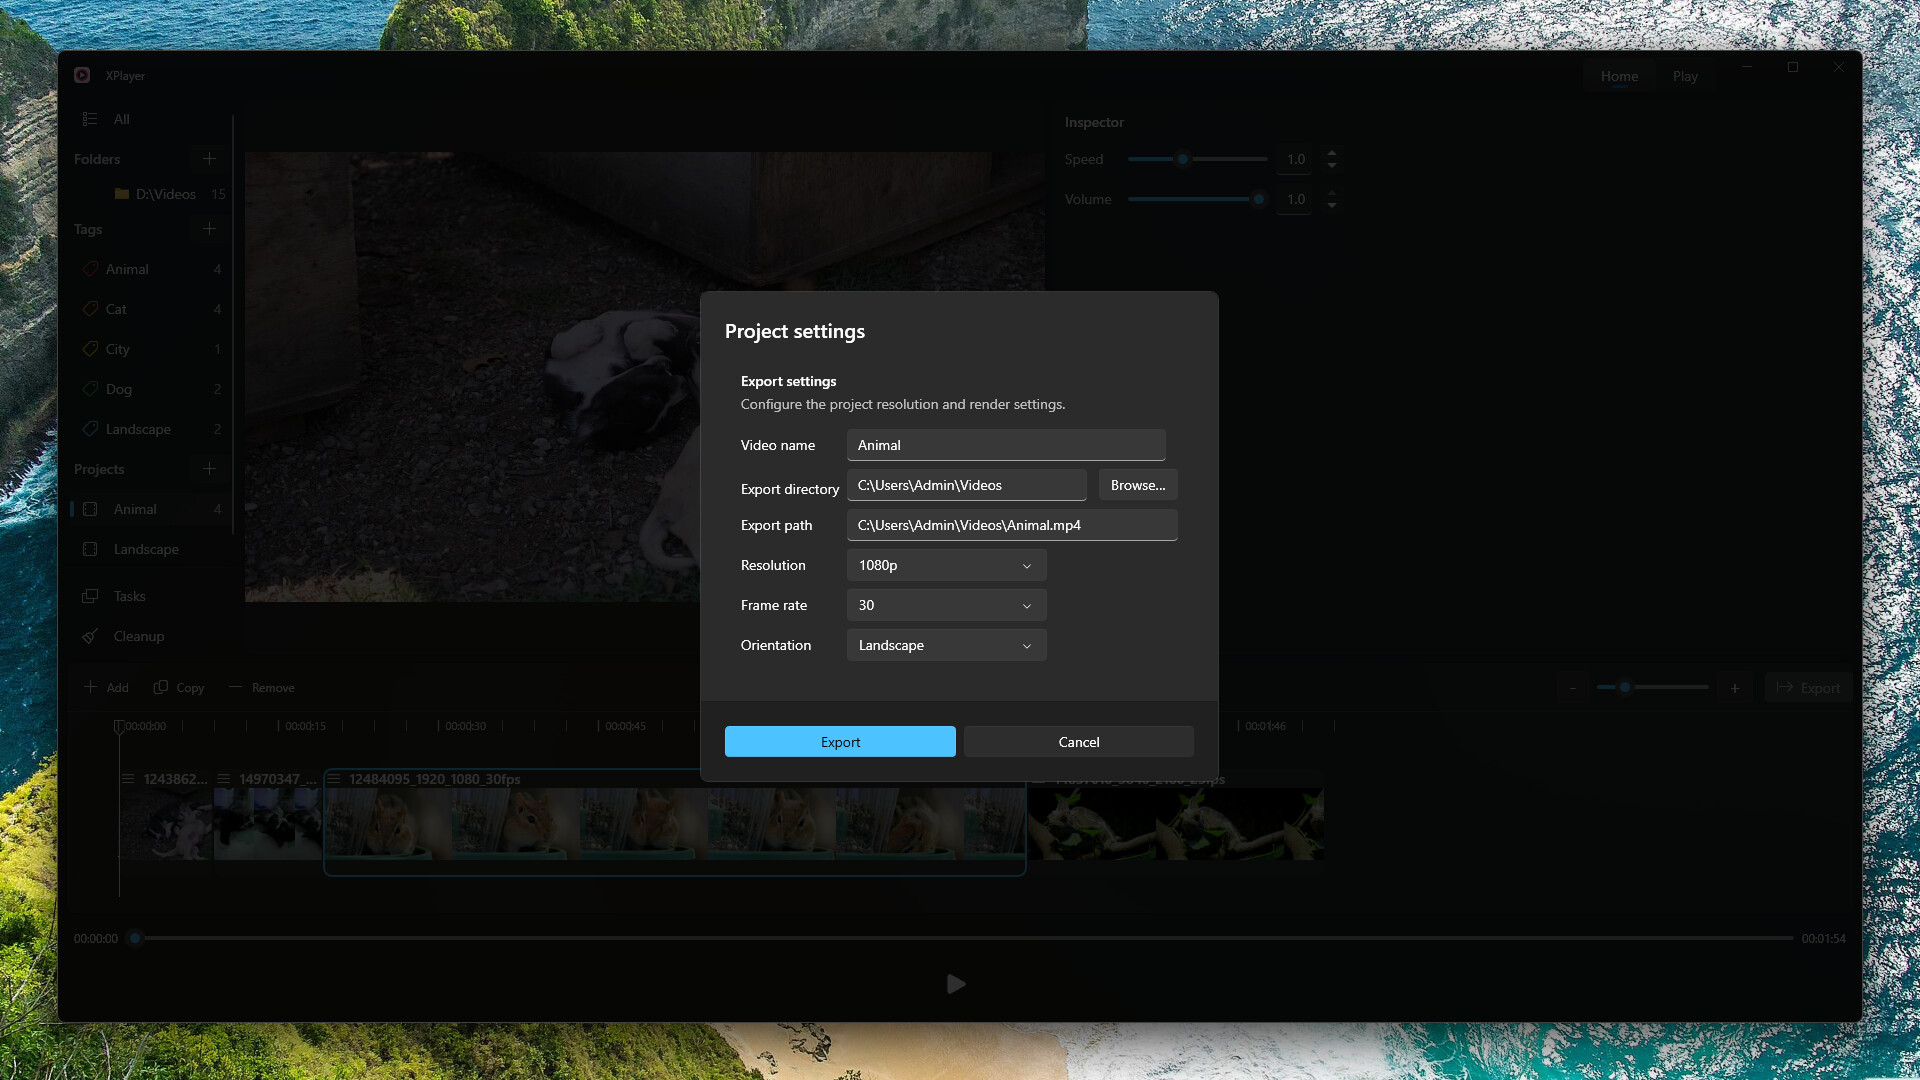Click the timeline zoom out minus icon

click(x=1572, y=688)
